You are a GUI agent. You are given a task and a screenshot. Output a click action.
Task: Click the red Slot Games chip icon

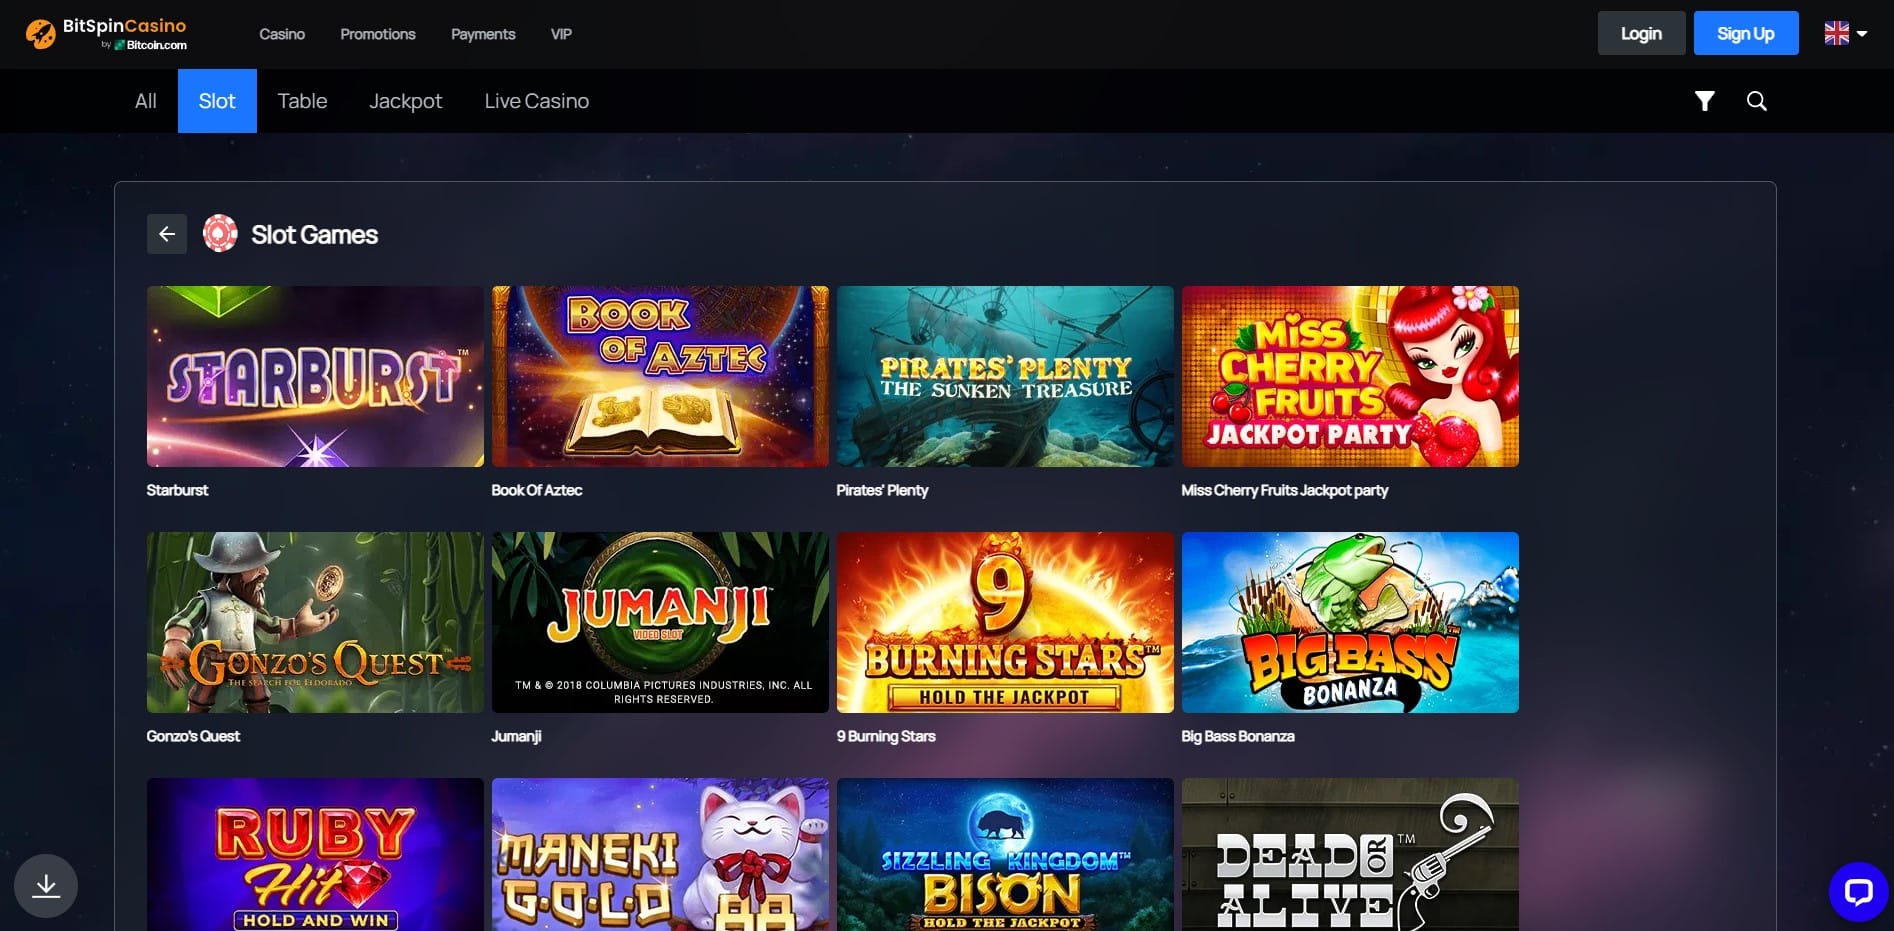coord(220,234)
